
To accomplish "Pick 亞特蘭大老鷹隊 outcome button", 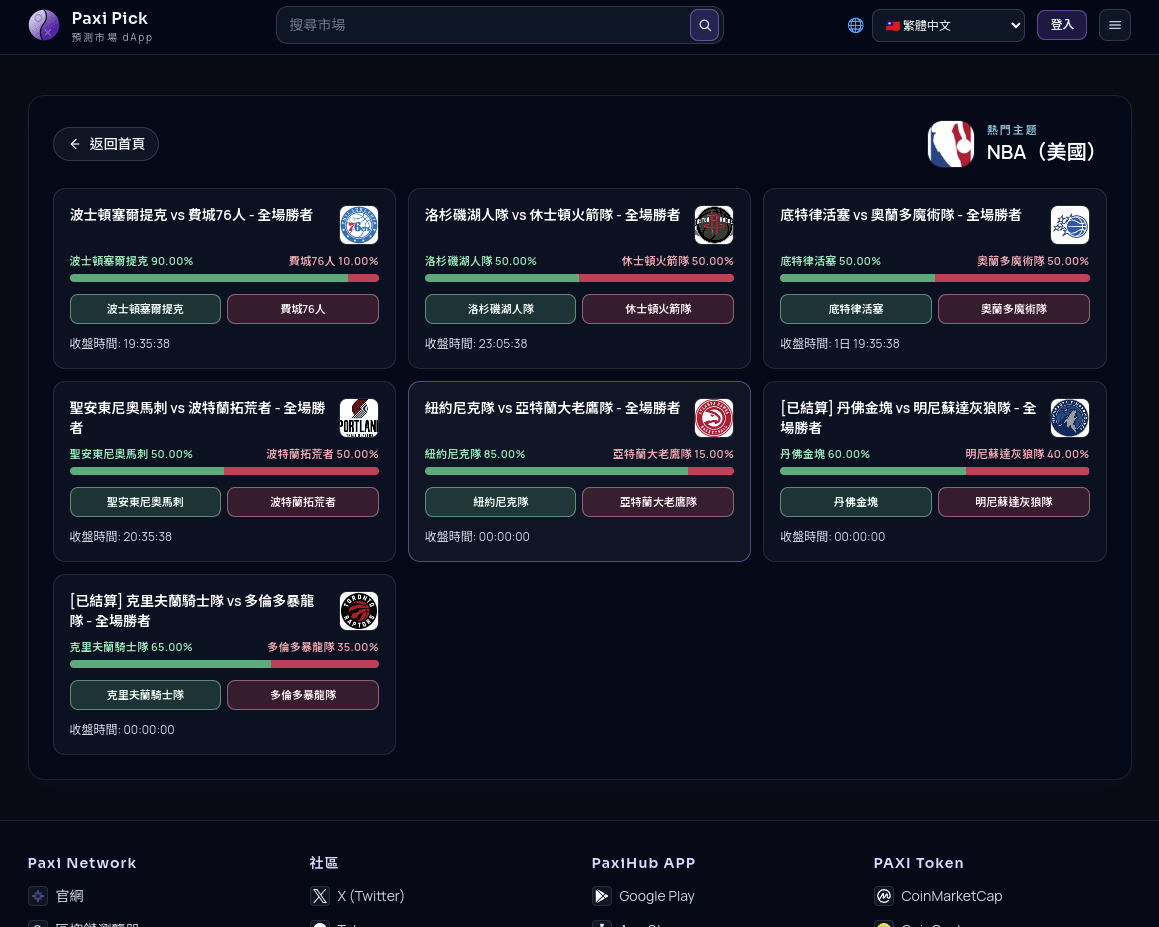I will [x=658, y=502].
